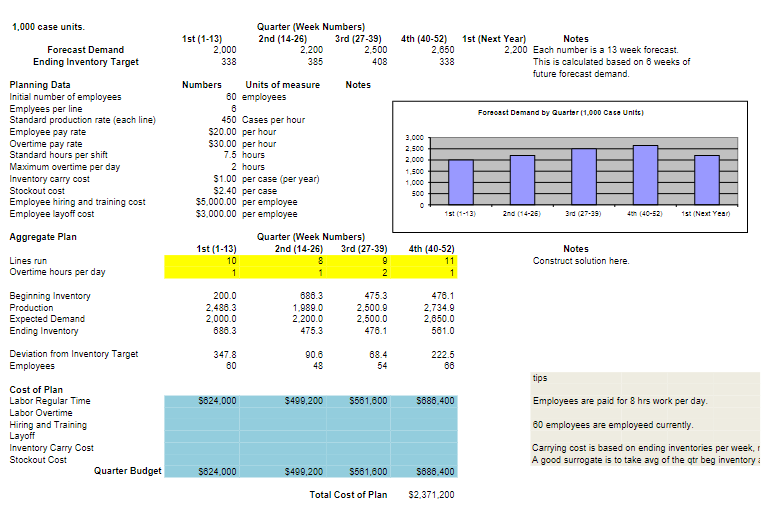Viewport: 780px width, 515px height.
Task: Select the 3rd quarter Lines run cell showing 9
Action: click(x=358, y=261)
